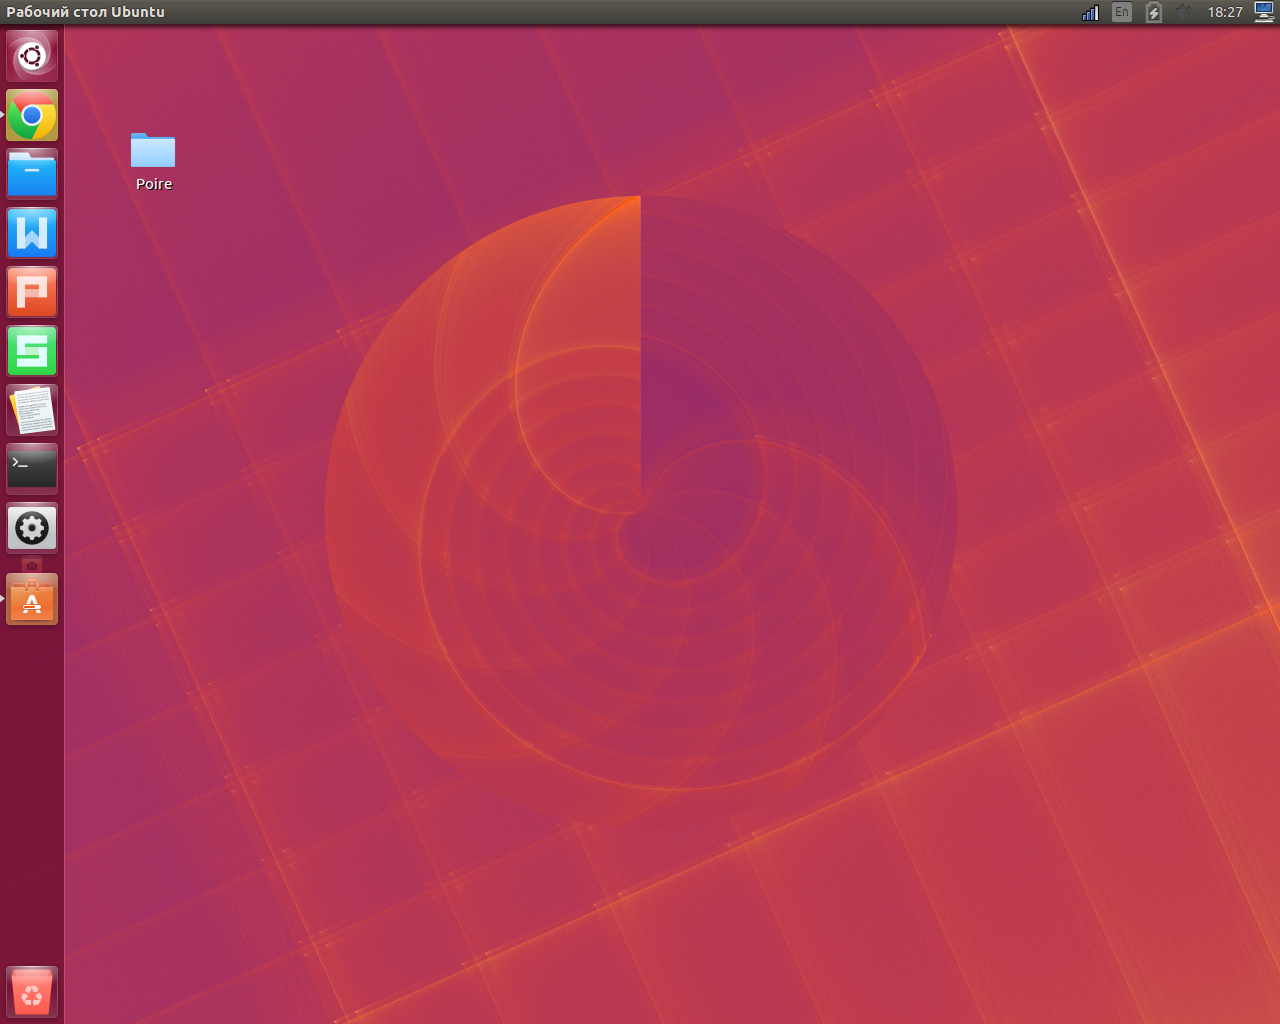Open the En keyboard layout indicator
Screen dimensions: 1280x1024
[1122, 12]
